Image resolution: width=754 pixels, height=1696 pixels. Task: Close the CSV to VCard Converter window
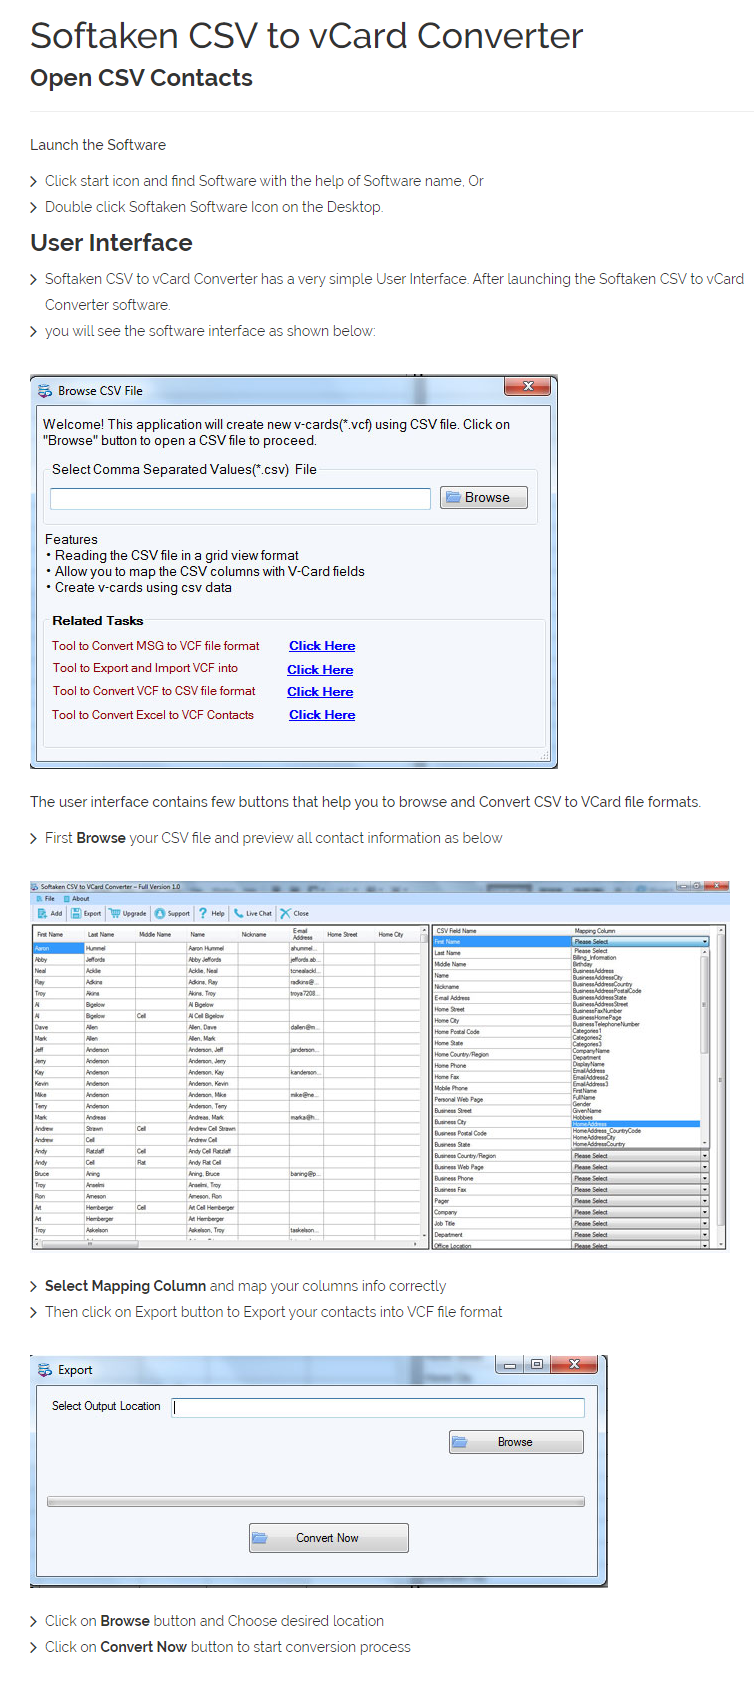[x=717, y=885]
